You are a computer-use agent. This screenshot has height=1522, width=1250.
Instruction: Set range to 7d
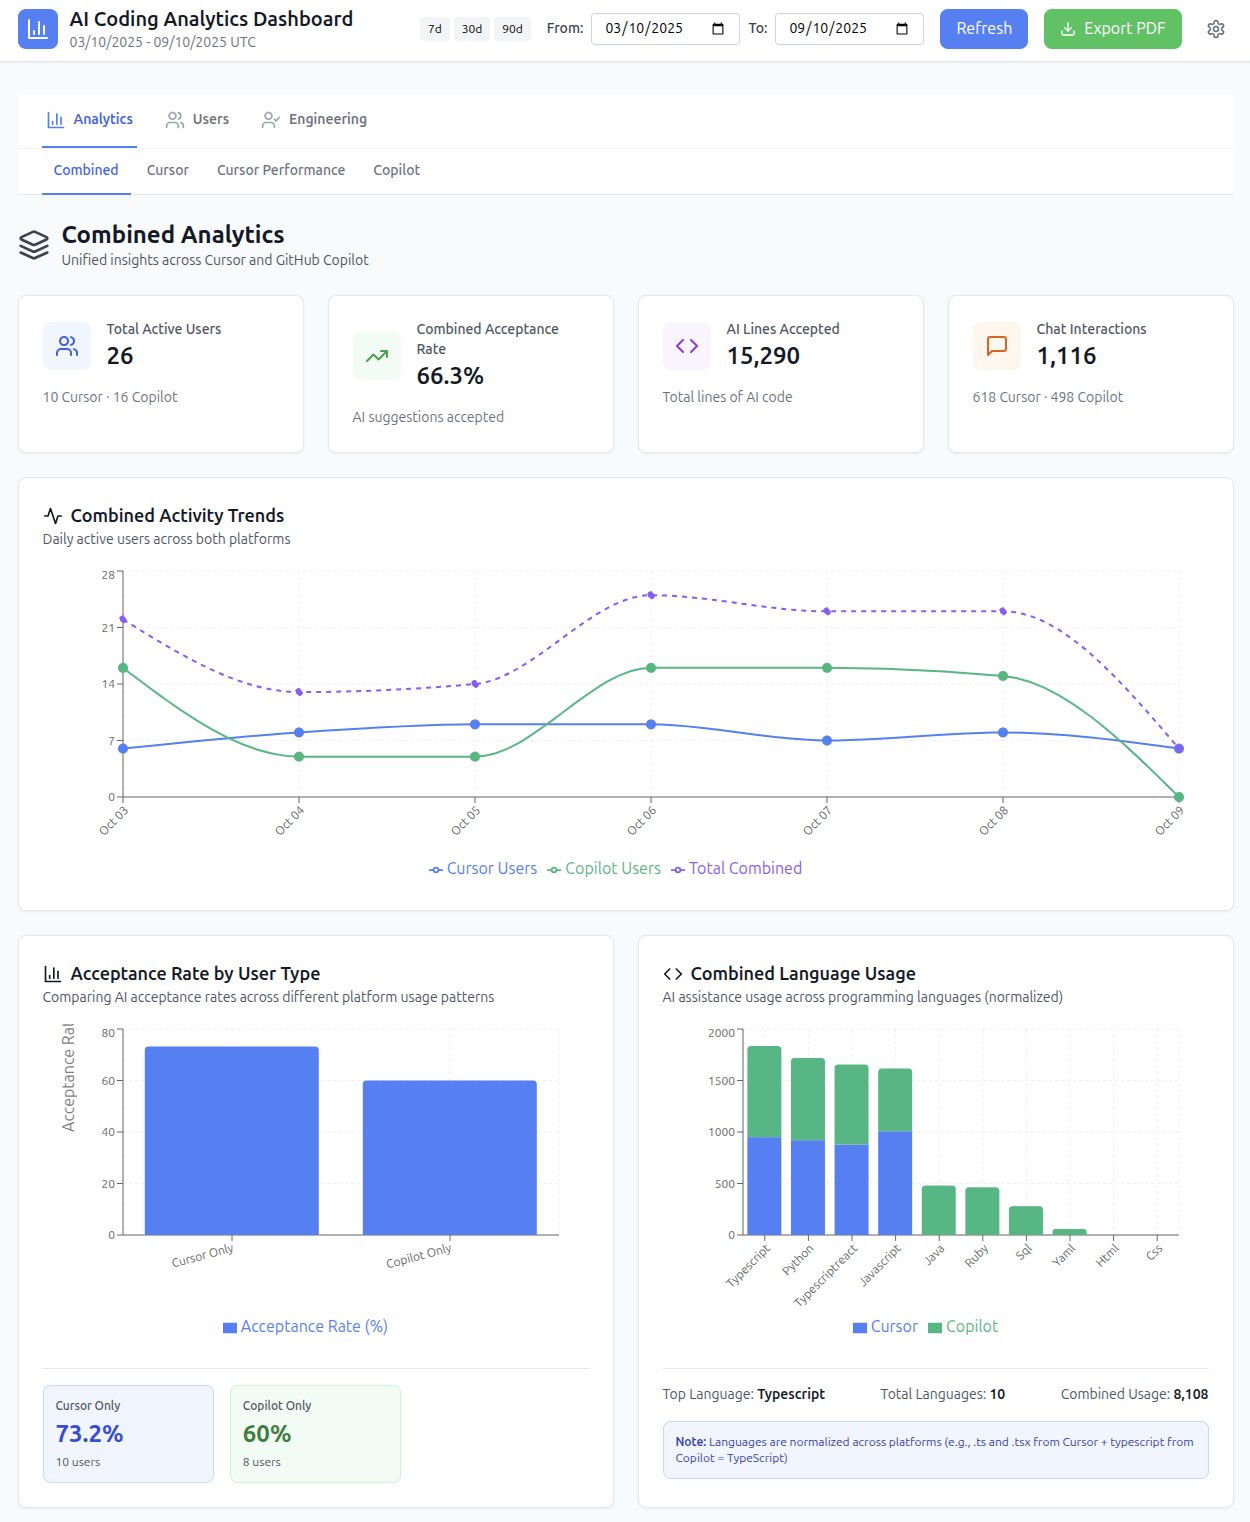pyautogui.click(x=435, y=29)
